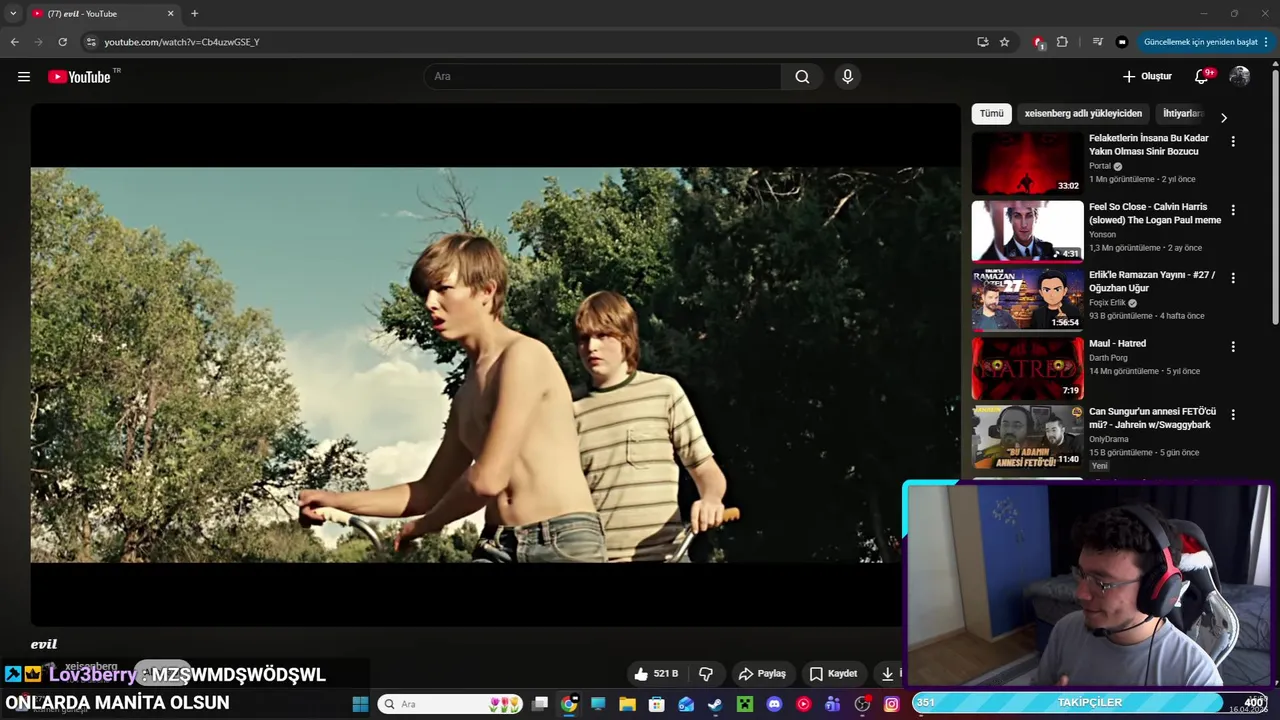This screenshot has height=720, width=1280.
Task: Visit the Darth Porg channel link
Action: pyautogui.click(x=1108, y=357)
